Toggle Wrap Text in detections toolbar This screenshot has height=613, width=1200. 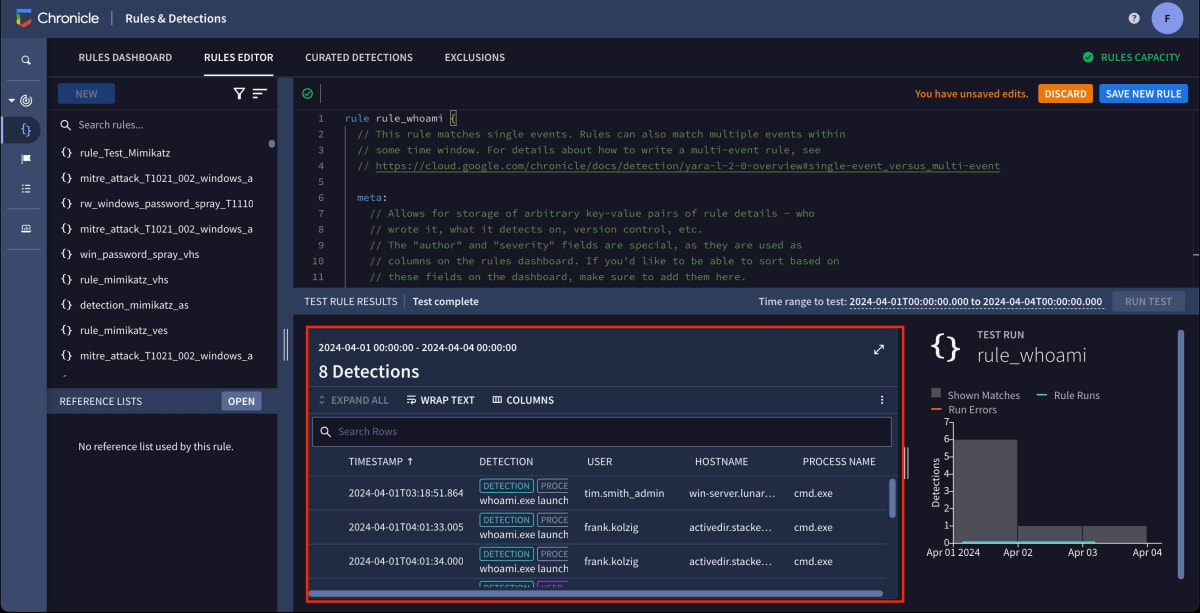(x=441, y=400)
